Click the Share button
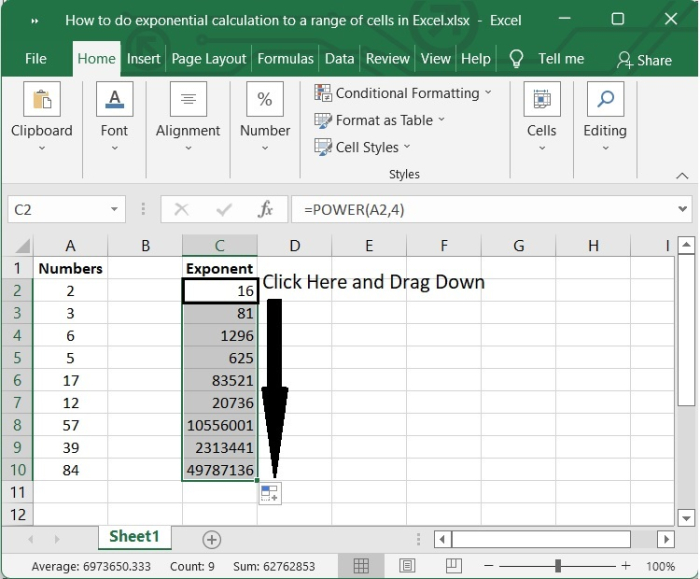 point(644,60)
